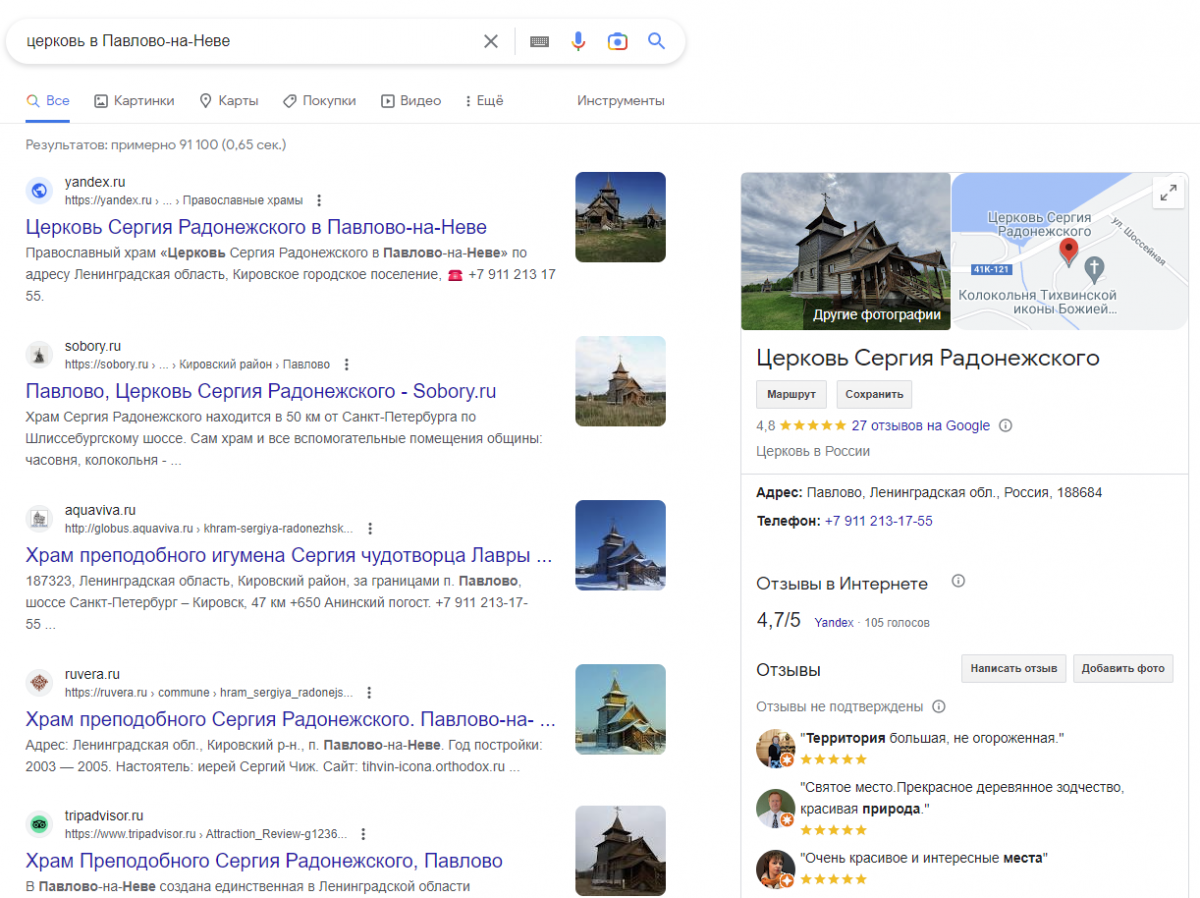The width and height of the screenshot is (1200, 898).
Task: Switch to the Карты tab
Action: click(x=229, y=101)
